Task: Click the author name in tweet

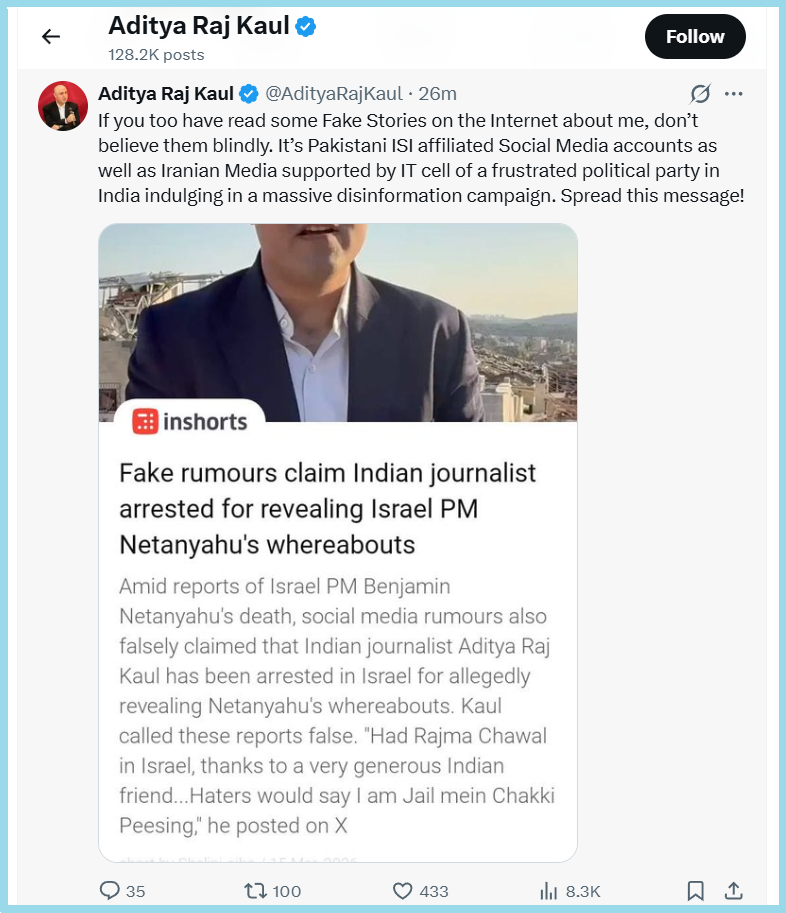Action: pos(165,94)
